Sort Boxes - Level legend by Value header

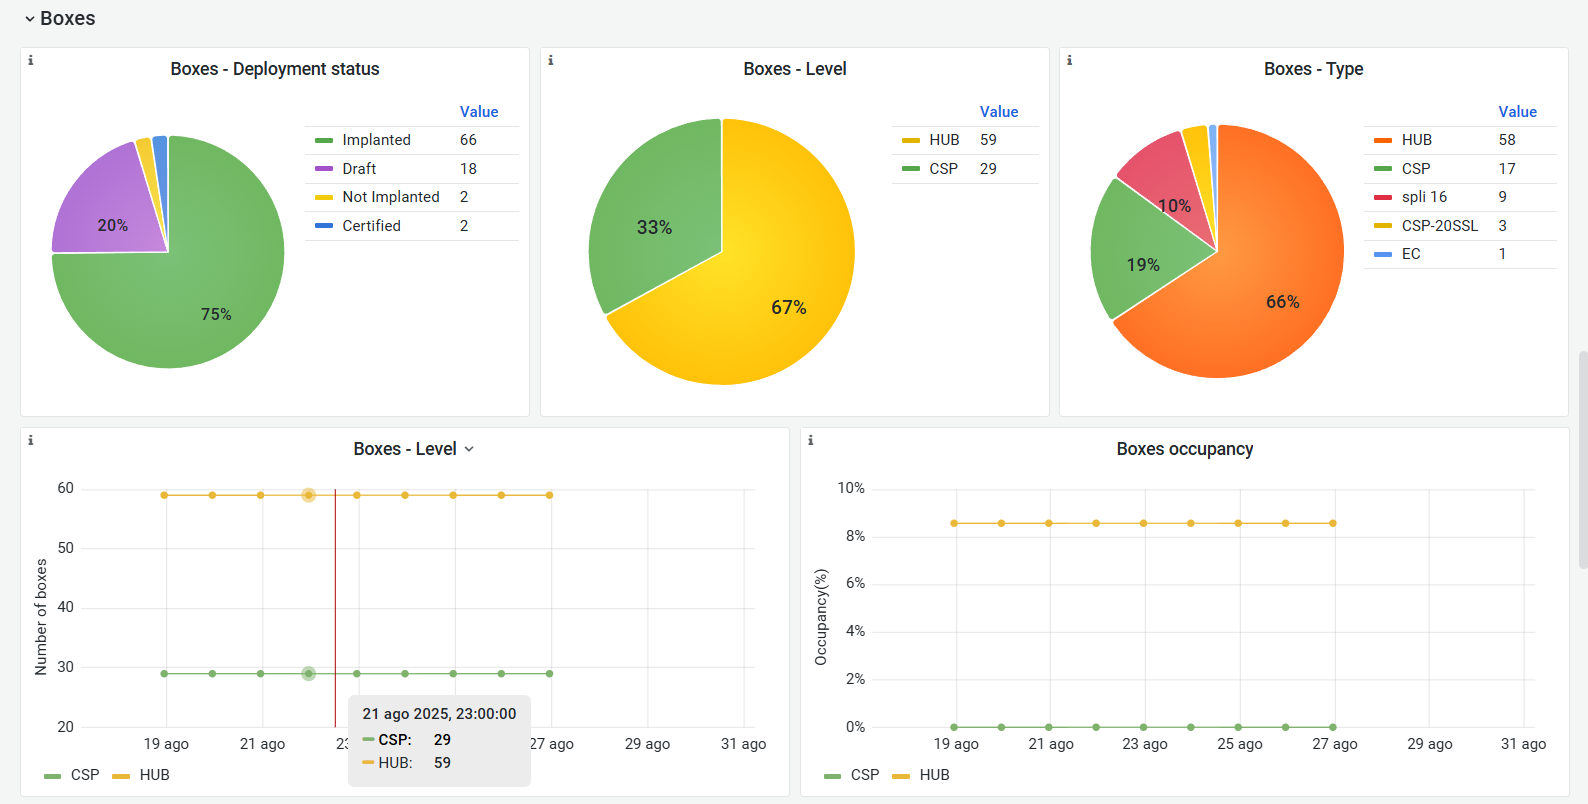[999, 112]
